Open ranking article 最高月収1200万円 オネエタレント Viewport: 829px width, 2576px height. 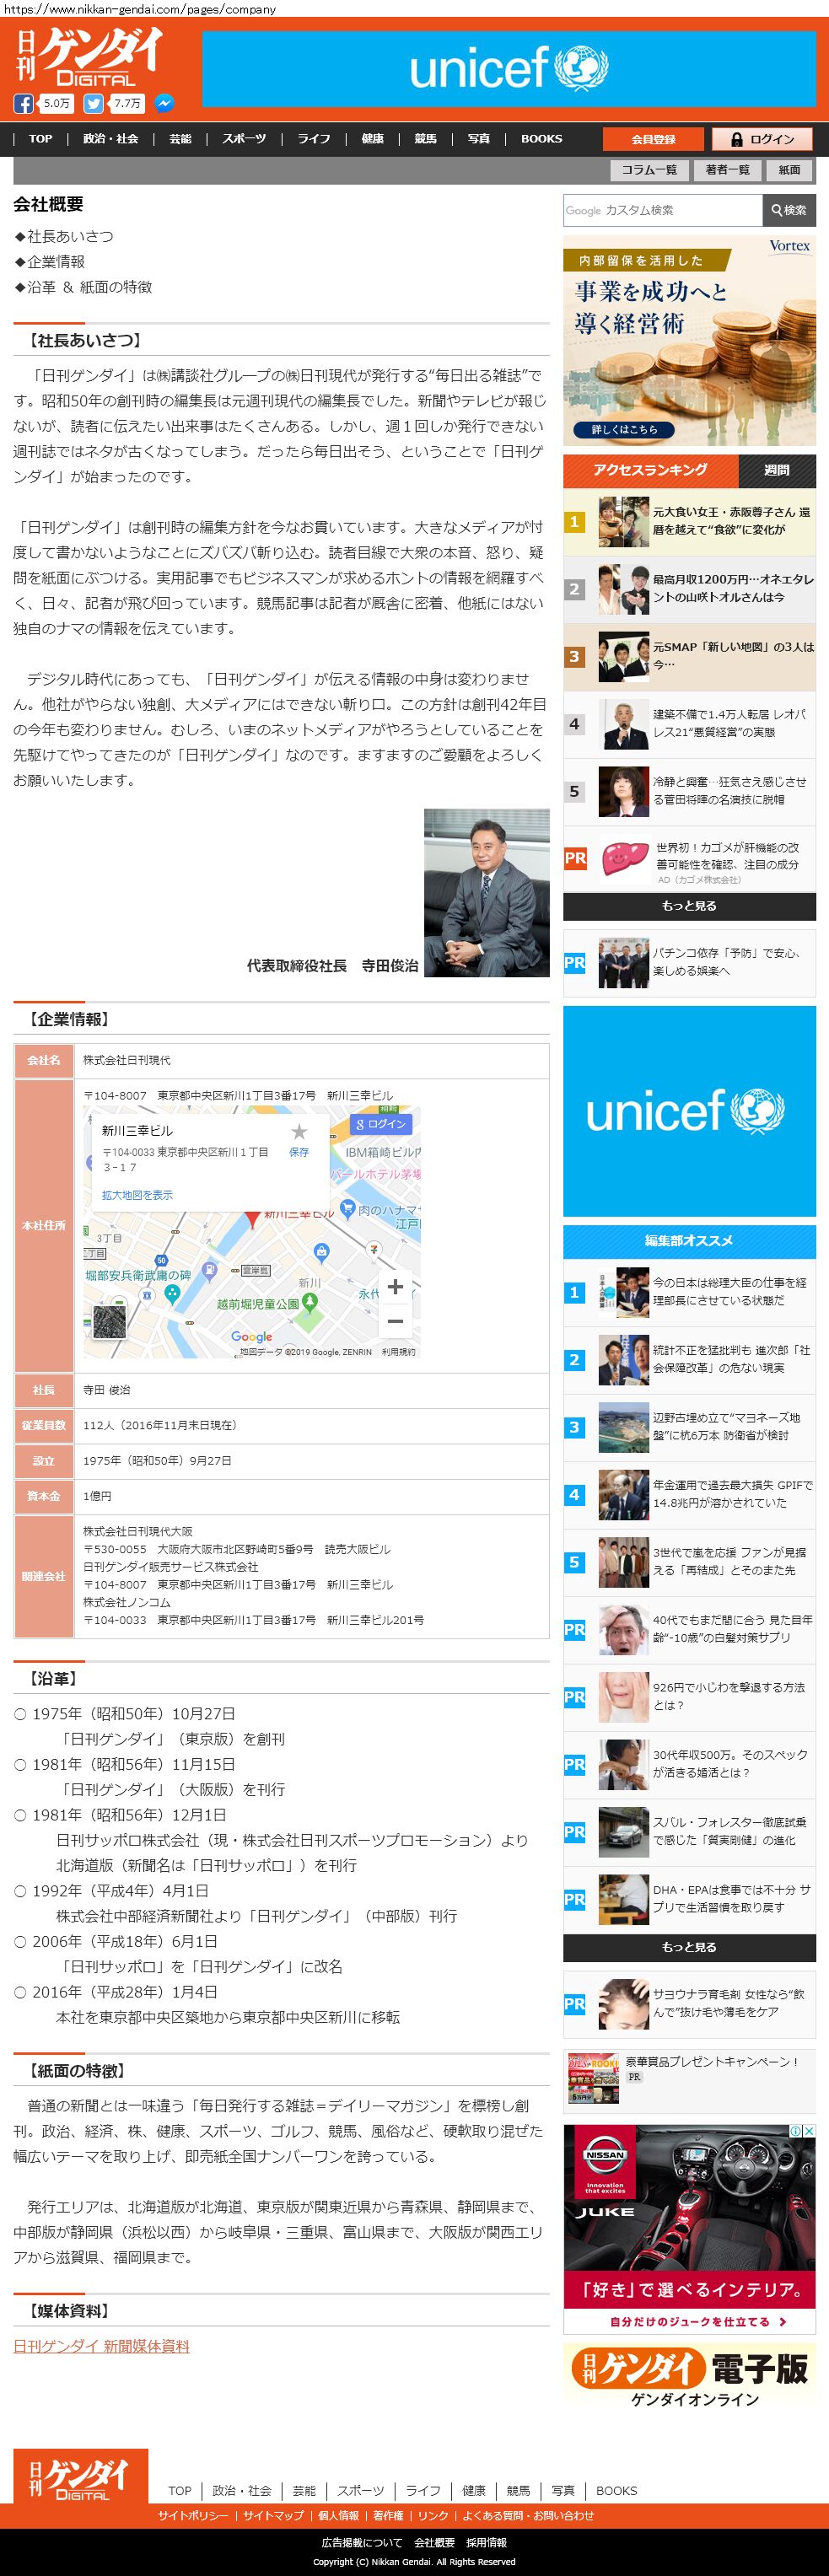click(732, 588)
